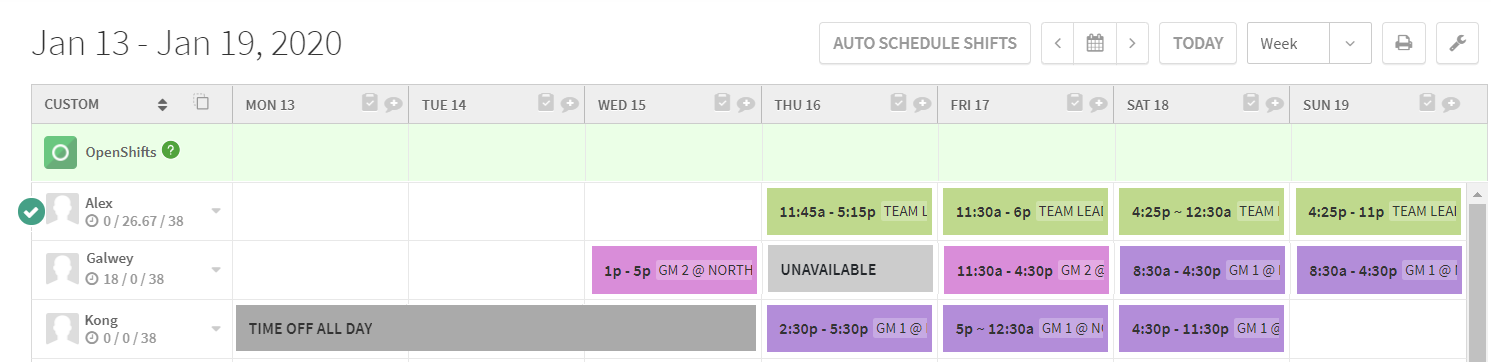Expand Kong's row dropdown arrow
This screenshot has height=362, width=1491.
[x=216, y=329]
